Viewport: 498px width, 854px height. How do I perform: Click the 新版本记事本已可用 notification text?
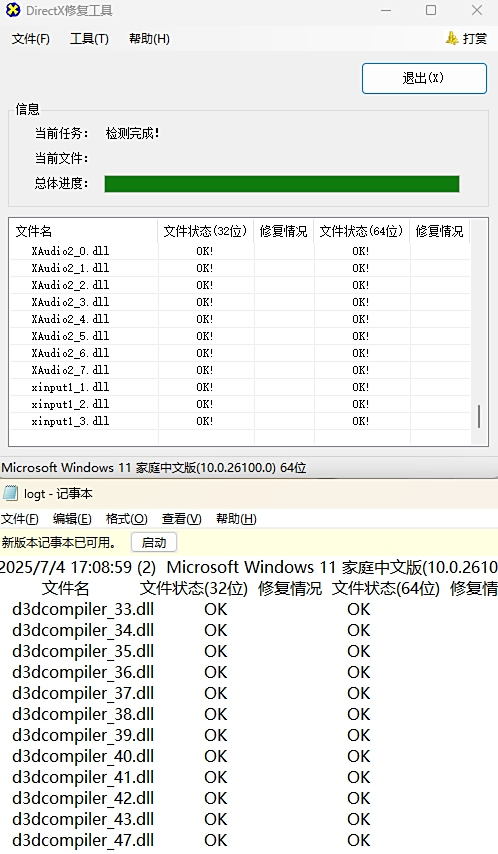tap(59, 542)
